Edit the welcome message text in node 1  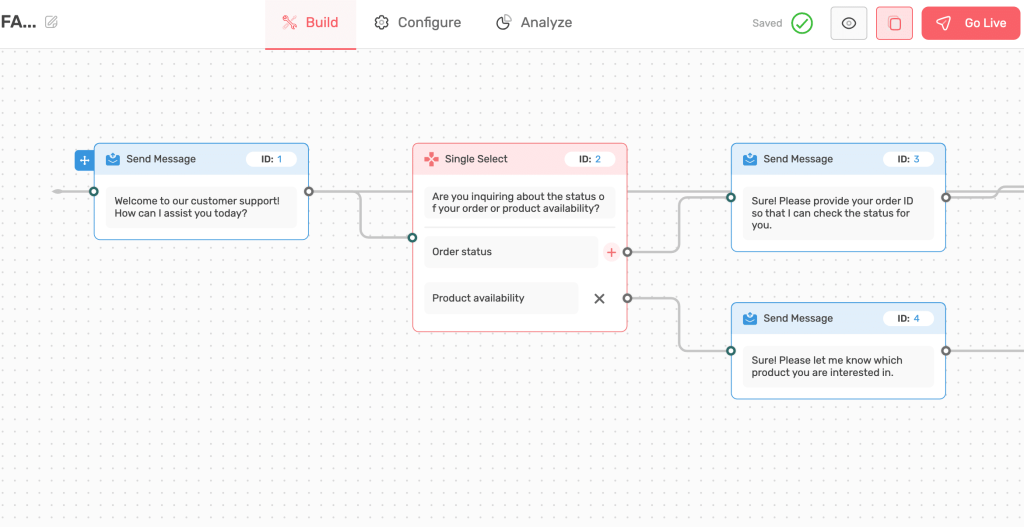(200, 207)
